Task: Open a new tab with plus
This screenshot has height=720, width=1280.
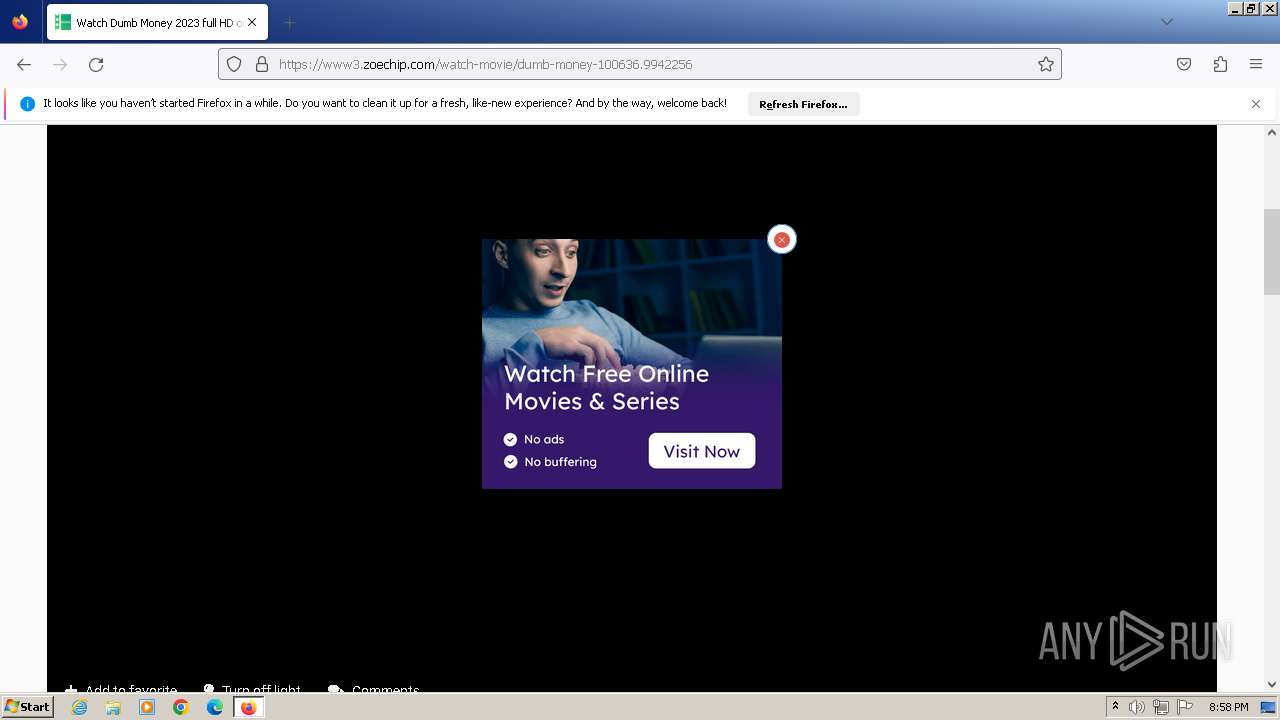Action: click(289, 22)
